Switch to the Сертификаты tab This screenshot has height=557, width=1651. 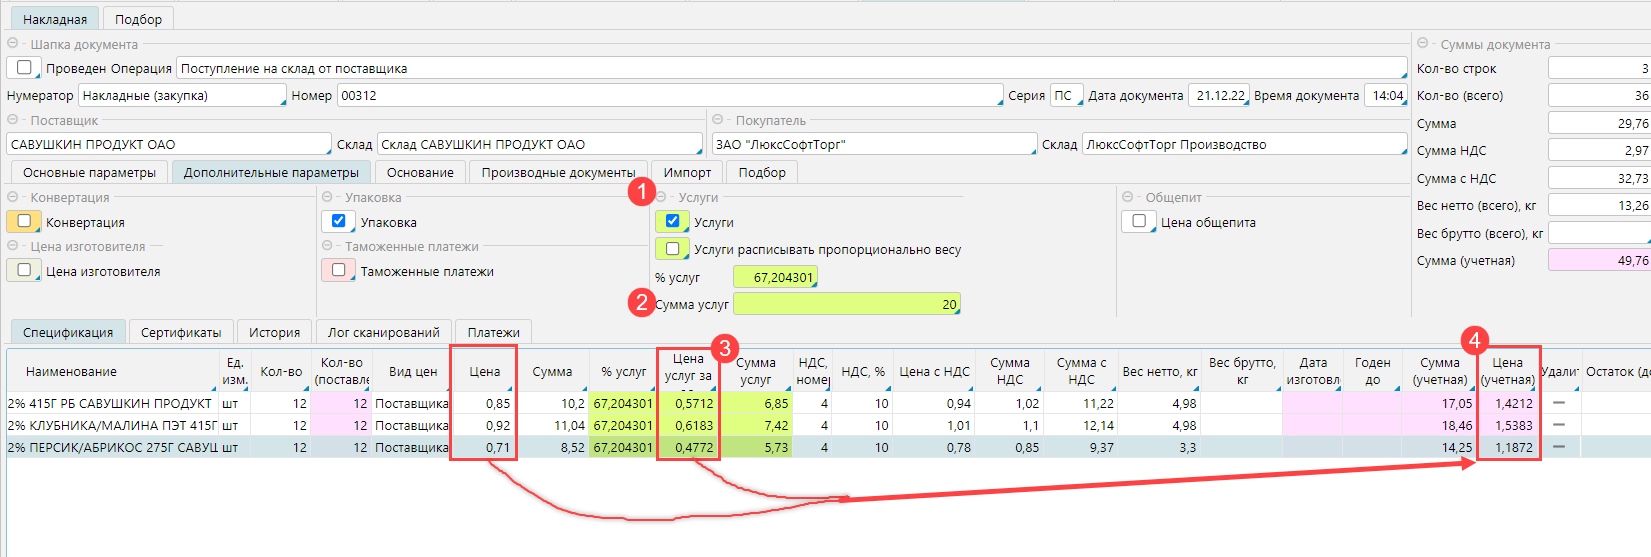(x=181, y=332)
